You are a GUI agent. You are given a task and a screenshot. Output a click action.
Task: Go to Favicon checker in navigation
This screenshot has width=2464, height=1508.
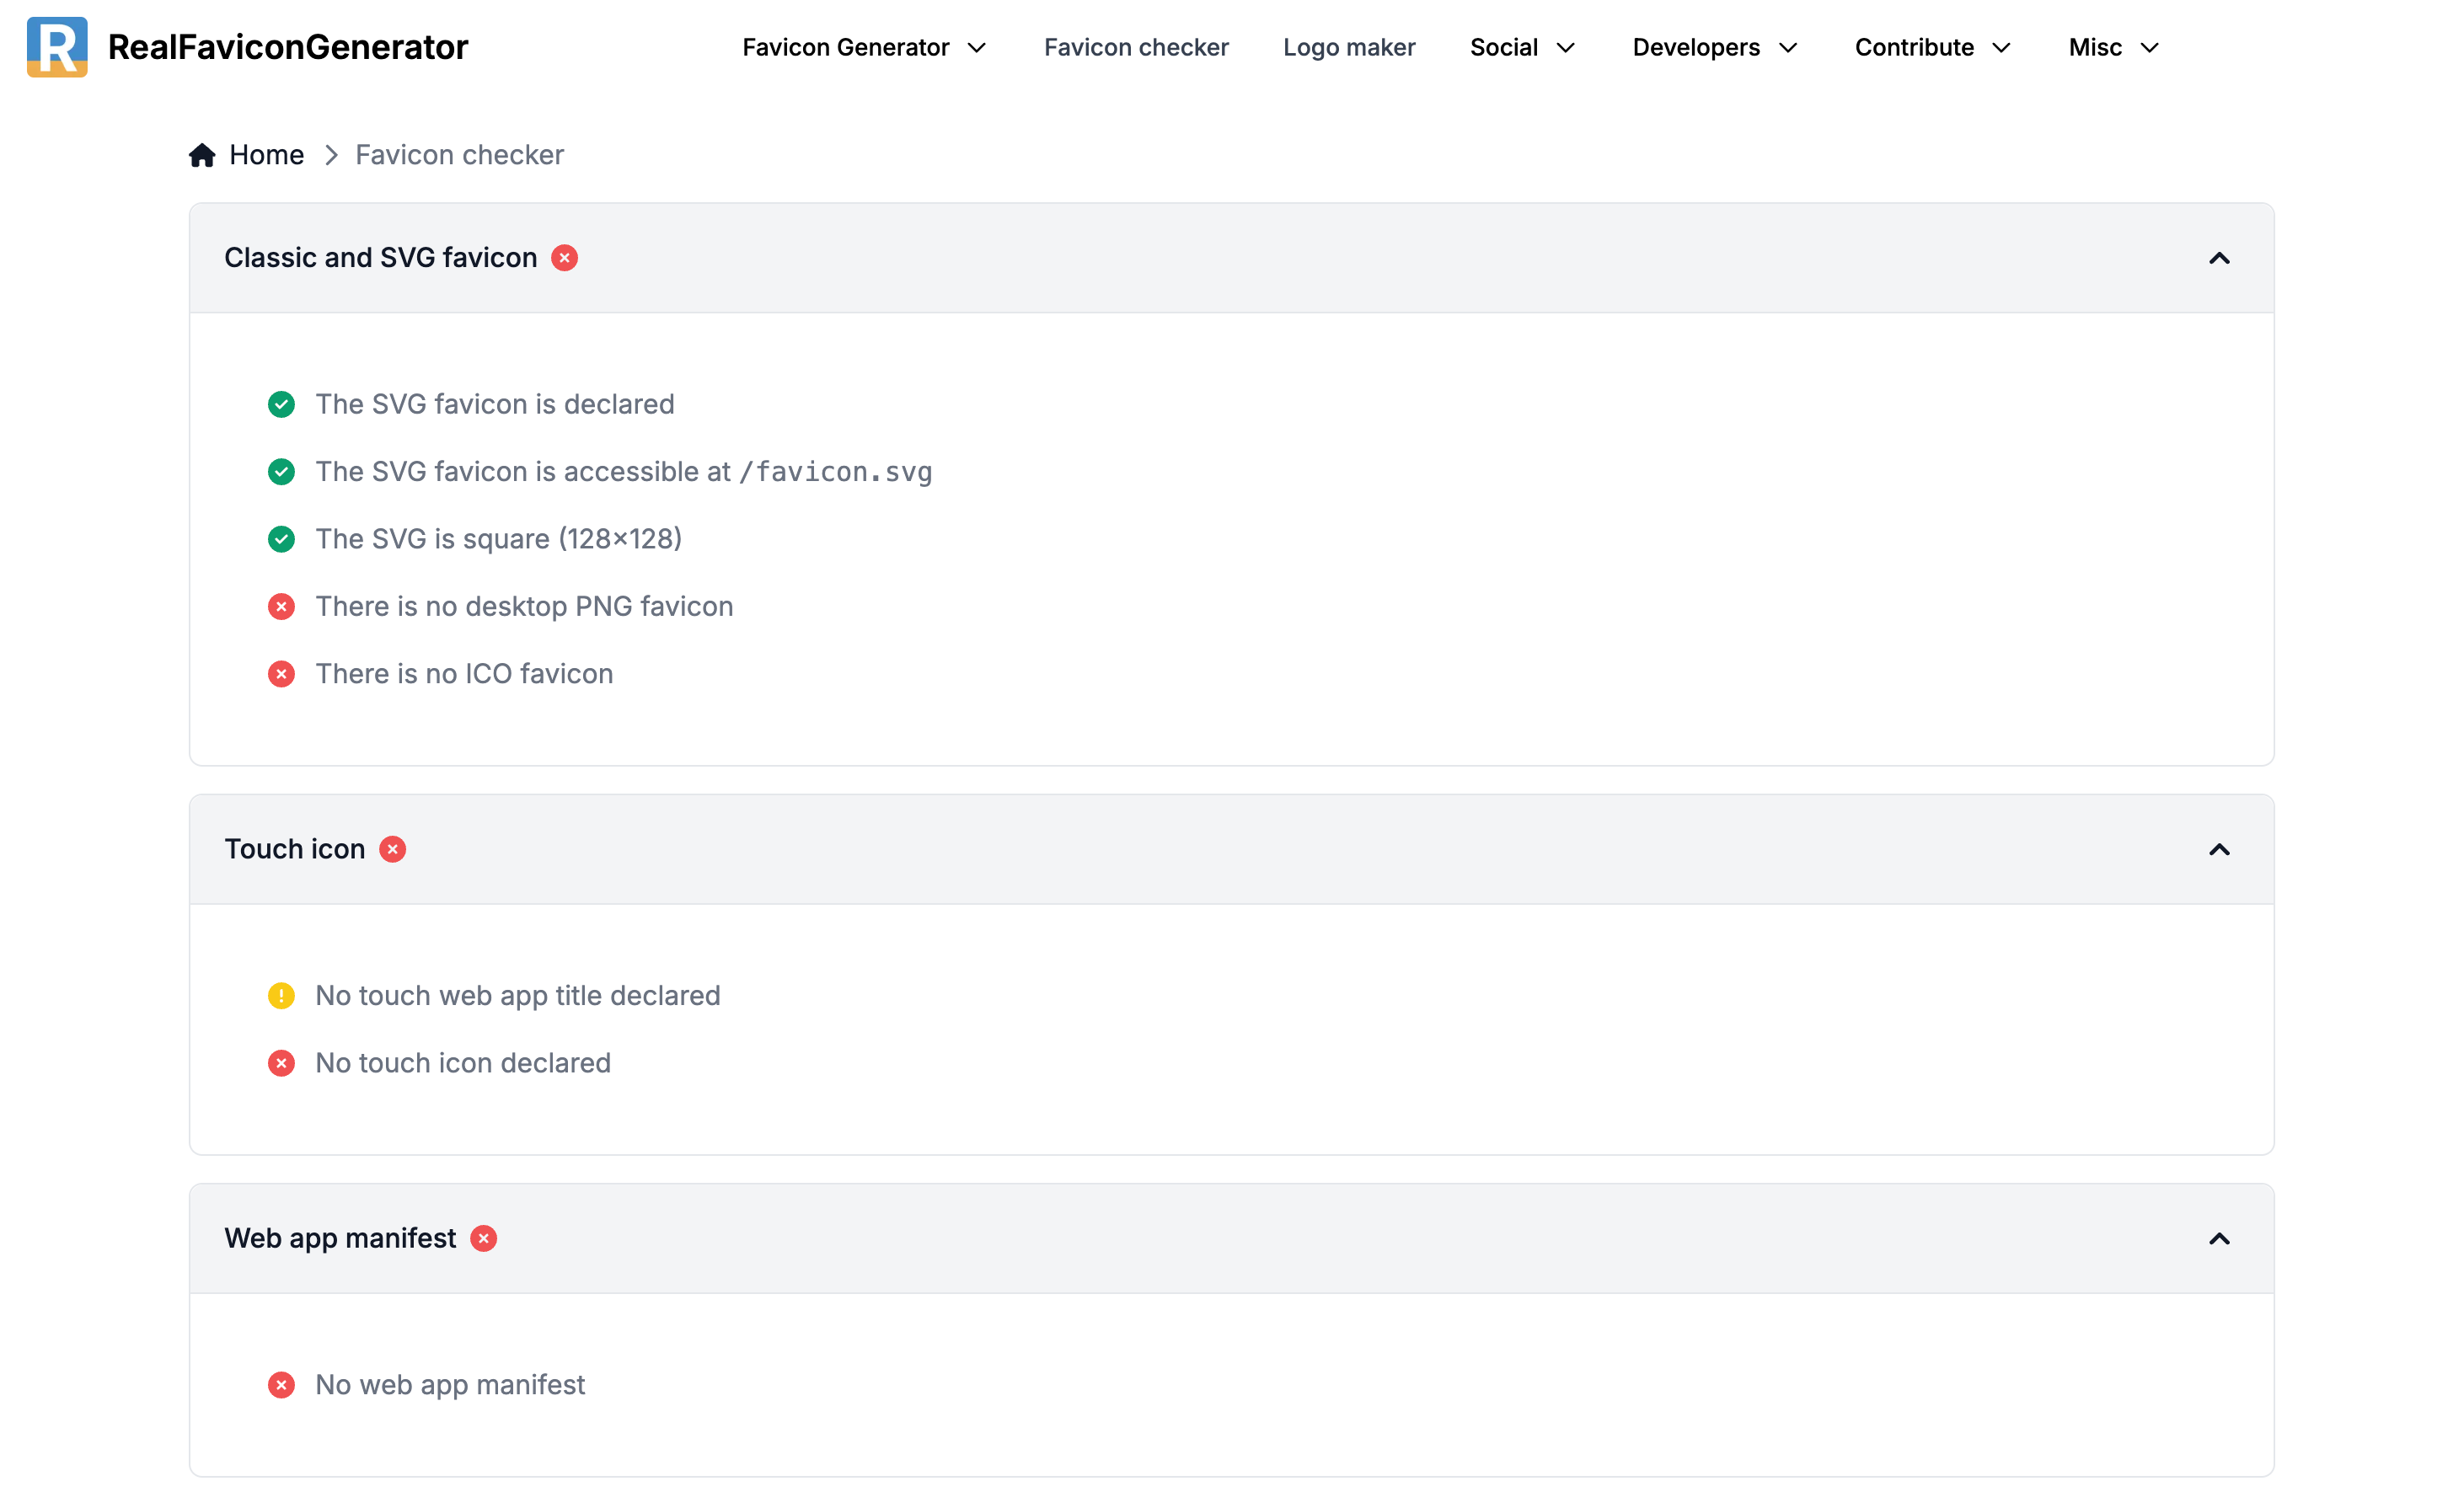1136,47
